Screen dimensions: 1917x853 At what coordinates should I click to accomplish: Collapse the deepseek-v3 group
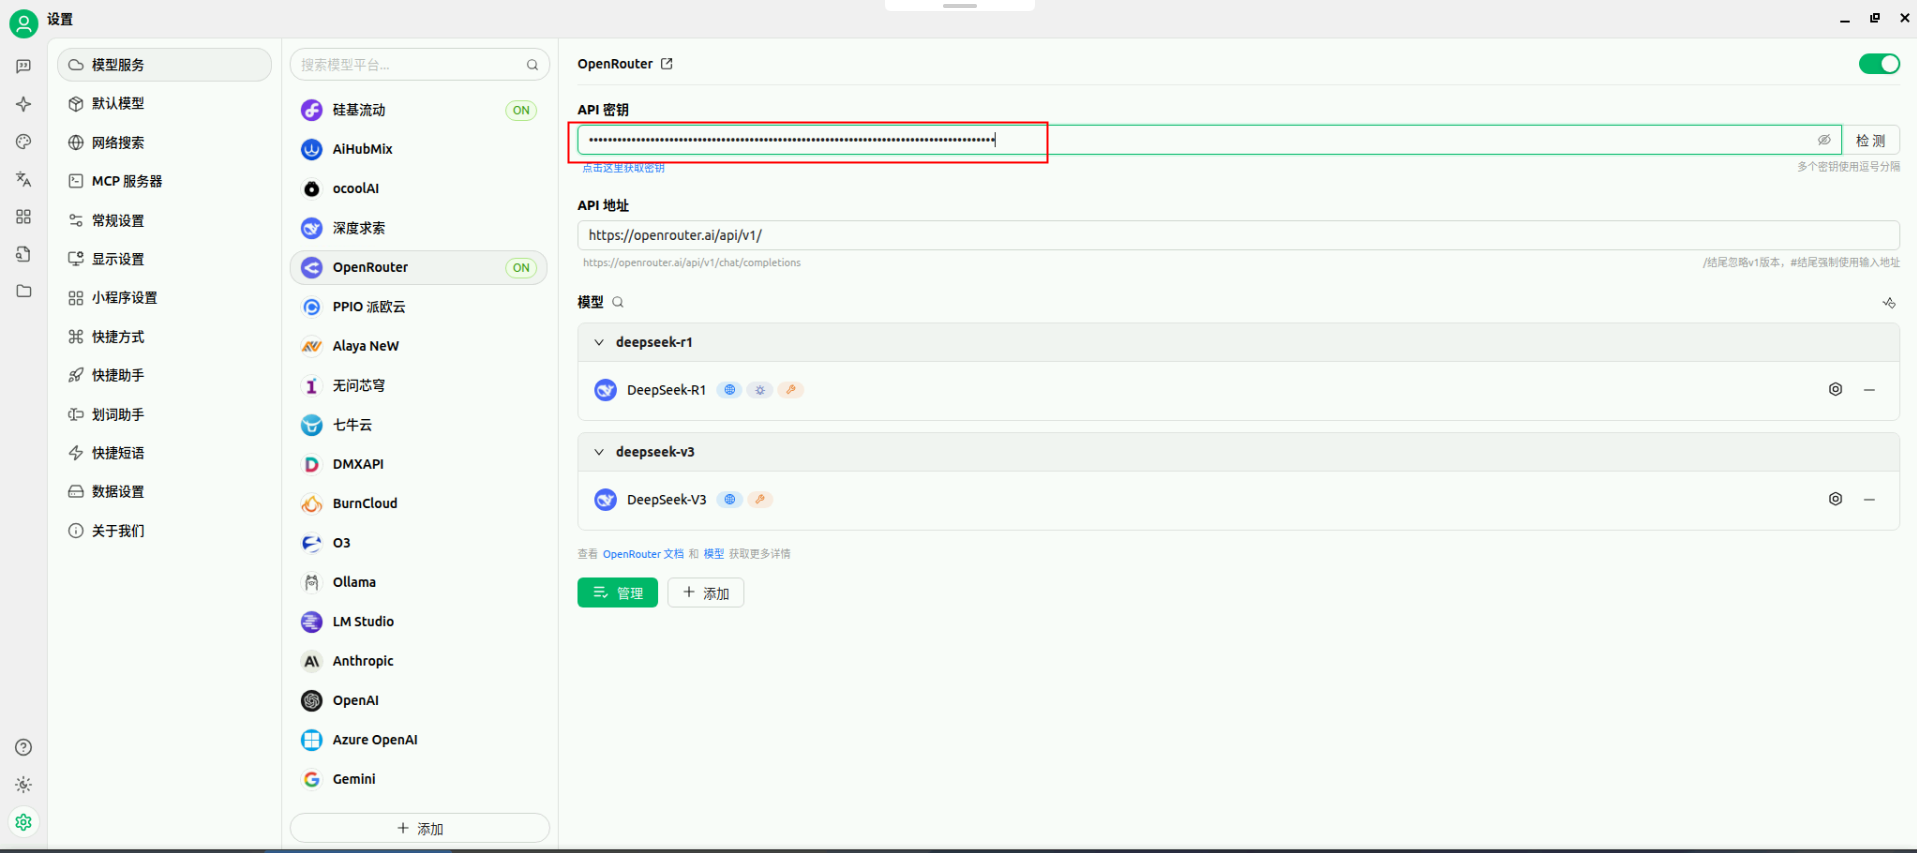tap(599, 452)
